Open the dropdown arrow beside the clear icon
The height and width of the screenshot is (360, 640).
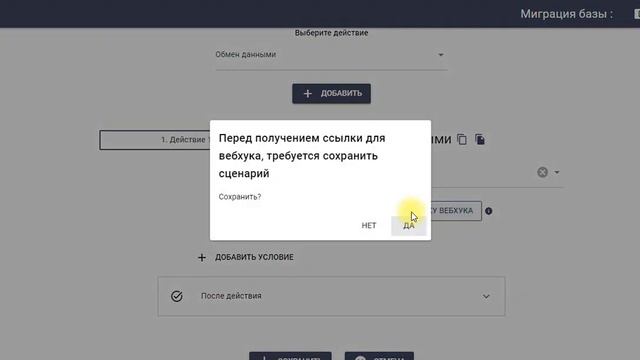tap(557, 172)
